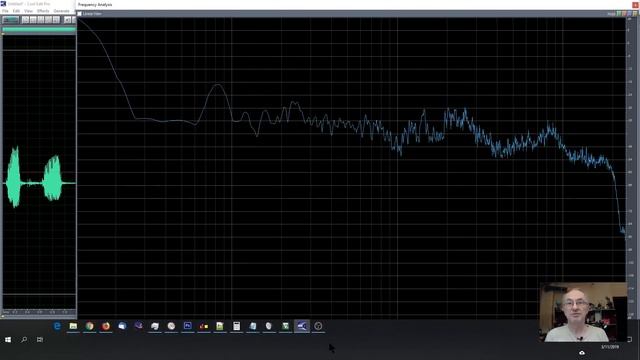Image resolution: width=640 pixels, height=360 pixels.
Task: Switch to Excel on the taskbar
Action: click(285, 326)
